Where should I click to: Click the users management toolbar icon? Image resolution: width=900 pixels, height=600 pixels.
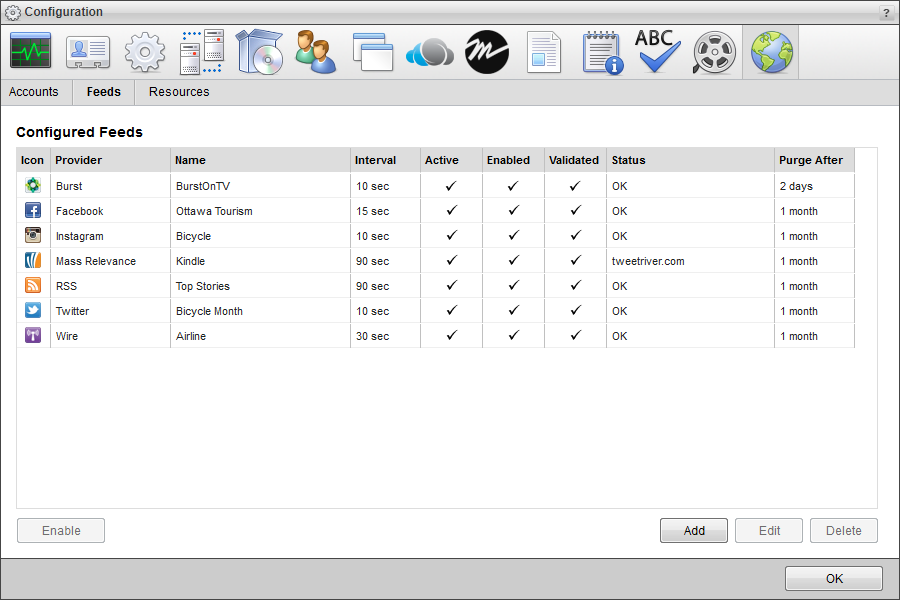pos(315,51)
